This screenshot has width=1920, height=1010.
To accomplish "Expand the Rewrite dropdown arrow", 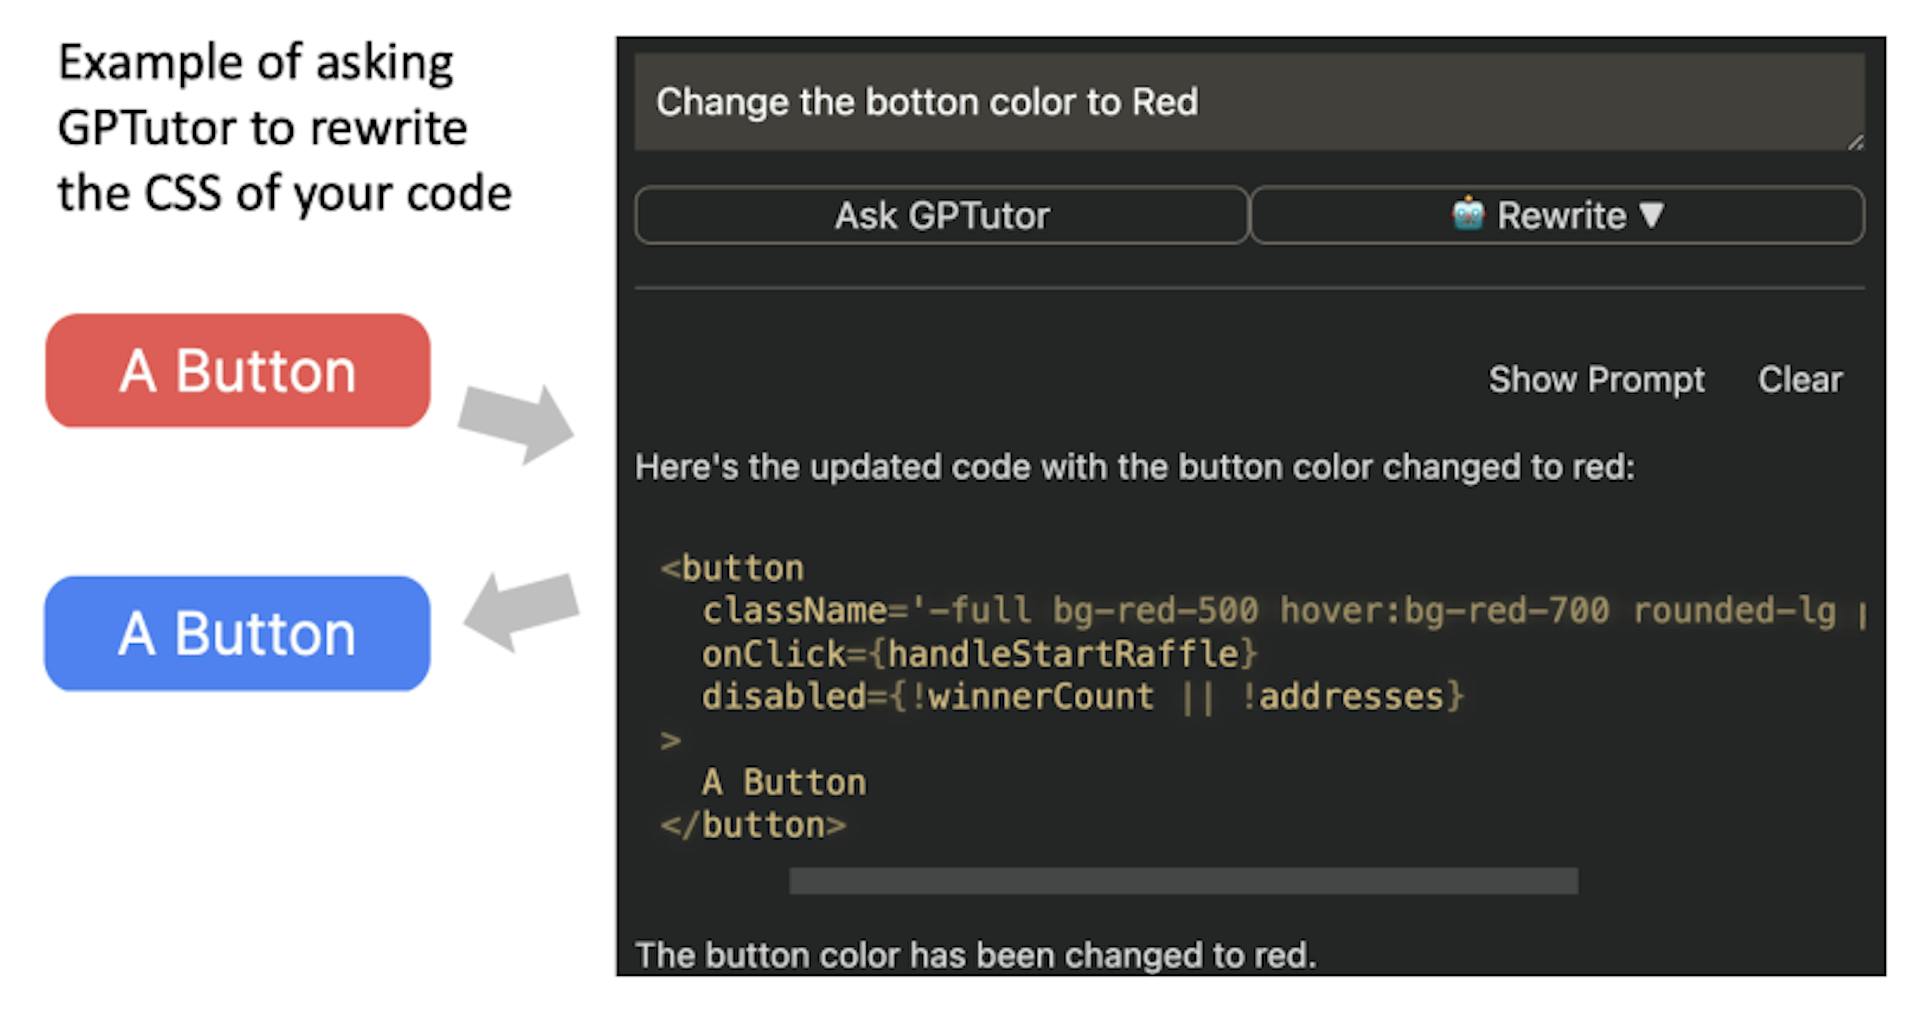I will point(1652,215).
